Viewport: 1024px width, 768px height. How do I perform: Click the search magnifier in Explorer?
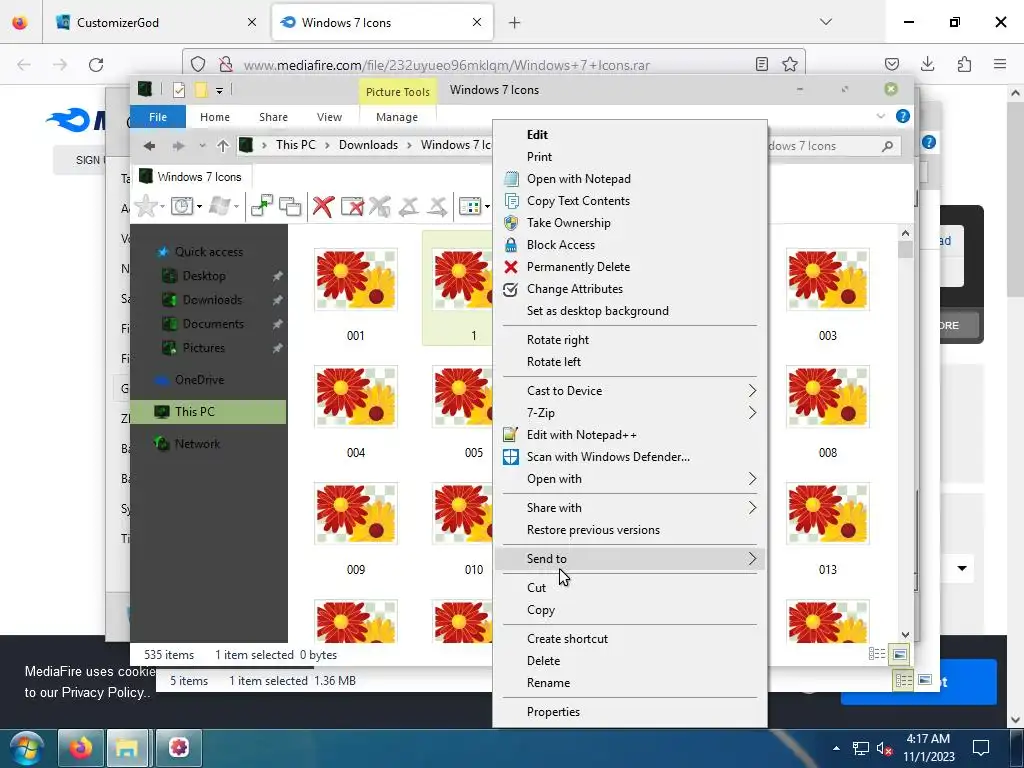point(887,146)
